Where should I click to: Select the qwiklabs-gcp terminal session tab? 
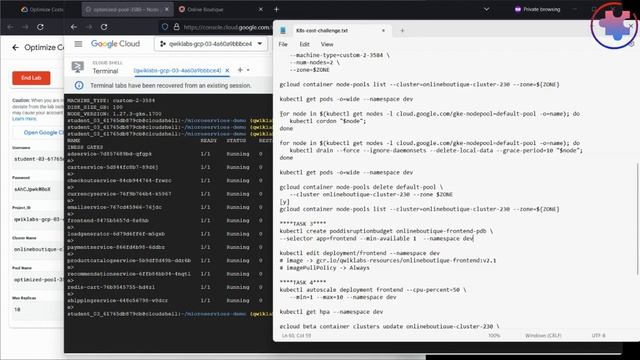coord(177,70)
